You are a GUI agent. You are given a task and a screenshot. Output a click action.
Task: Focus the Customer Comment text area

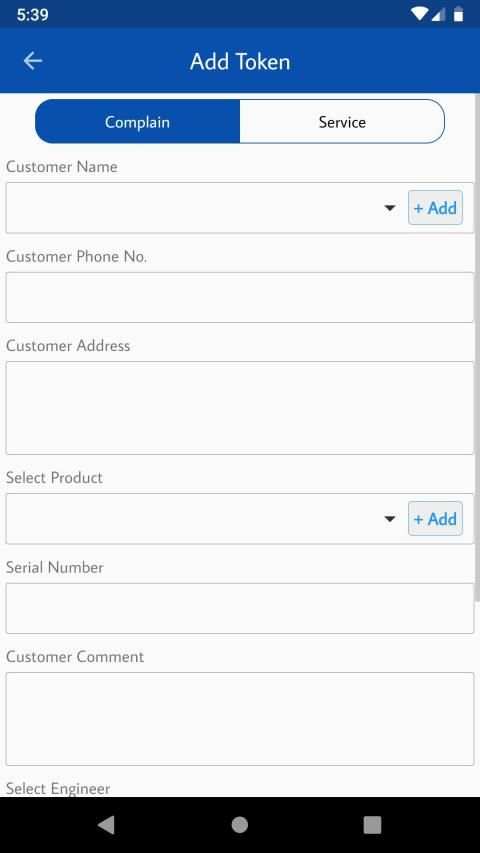tap(240, 719)
